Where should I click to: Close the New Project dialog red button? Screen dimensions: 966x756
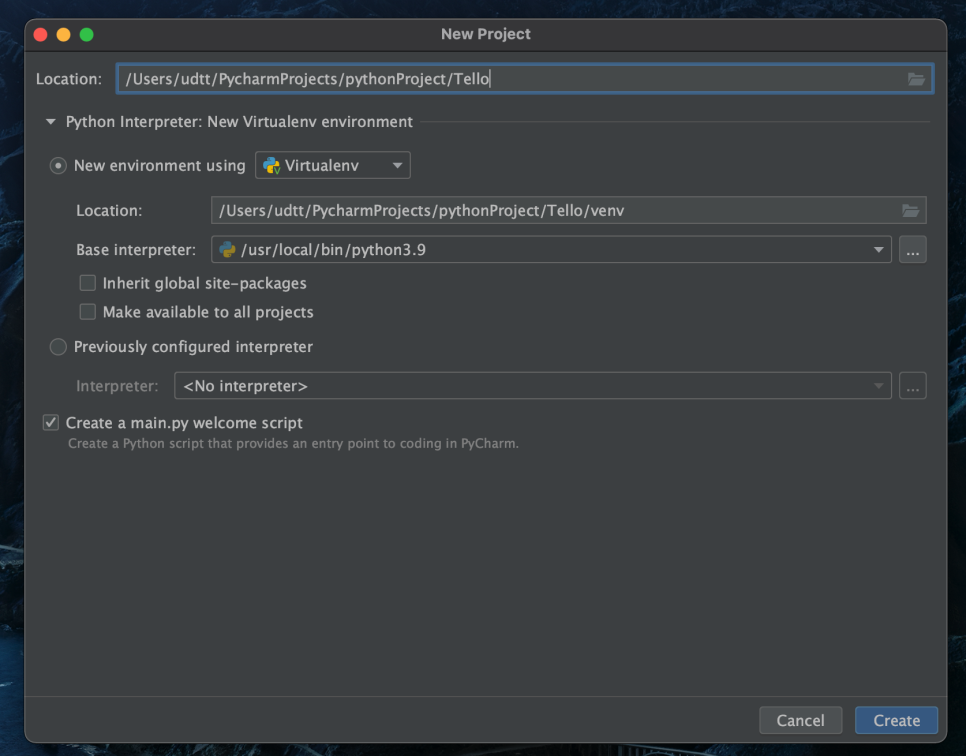[x=41, y=35]
